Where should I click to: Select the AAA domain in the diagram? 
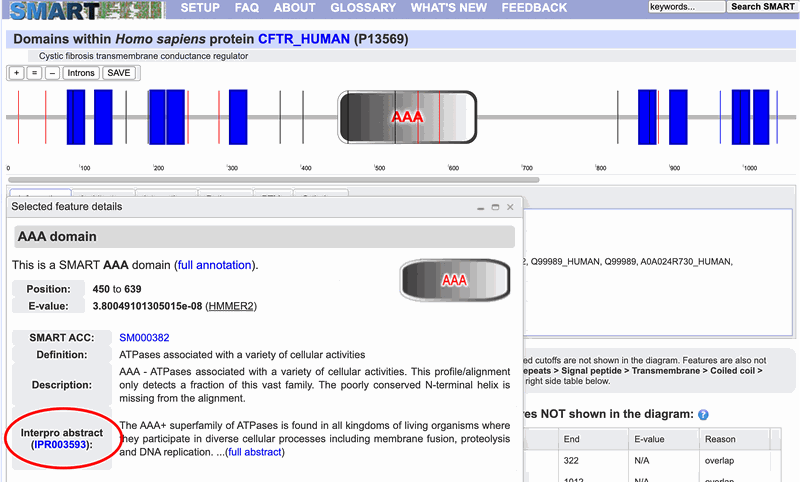[x=407, y=117]
